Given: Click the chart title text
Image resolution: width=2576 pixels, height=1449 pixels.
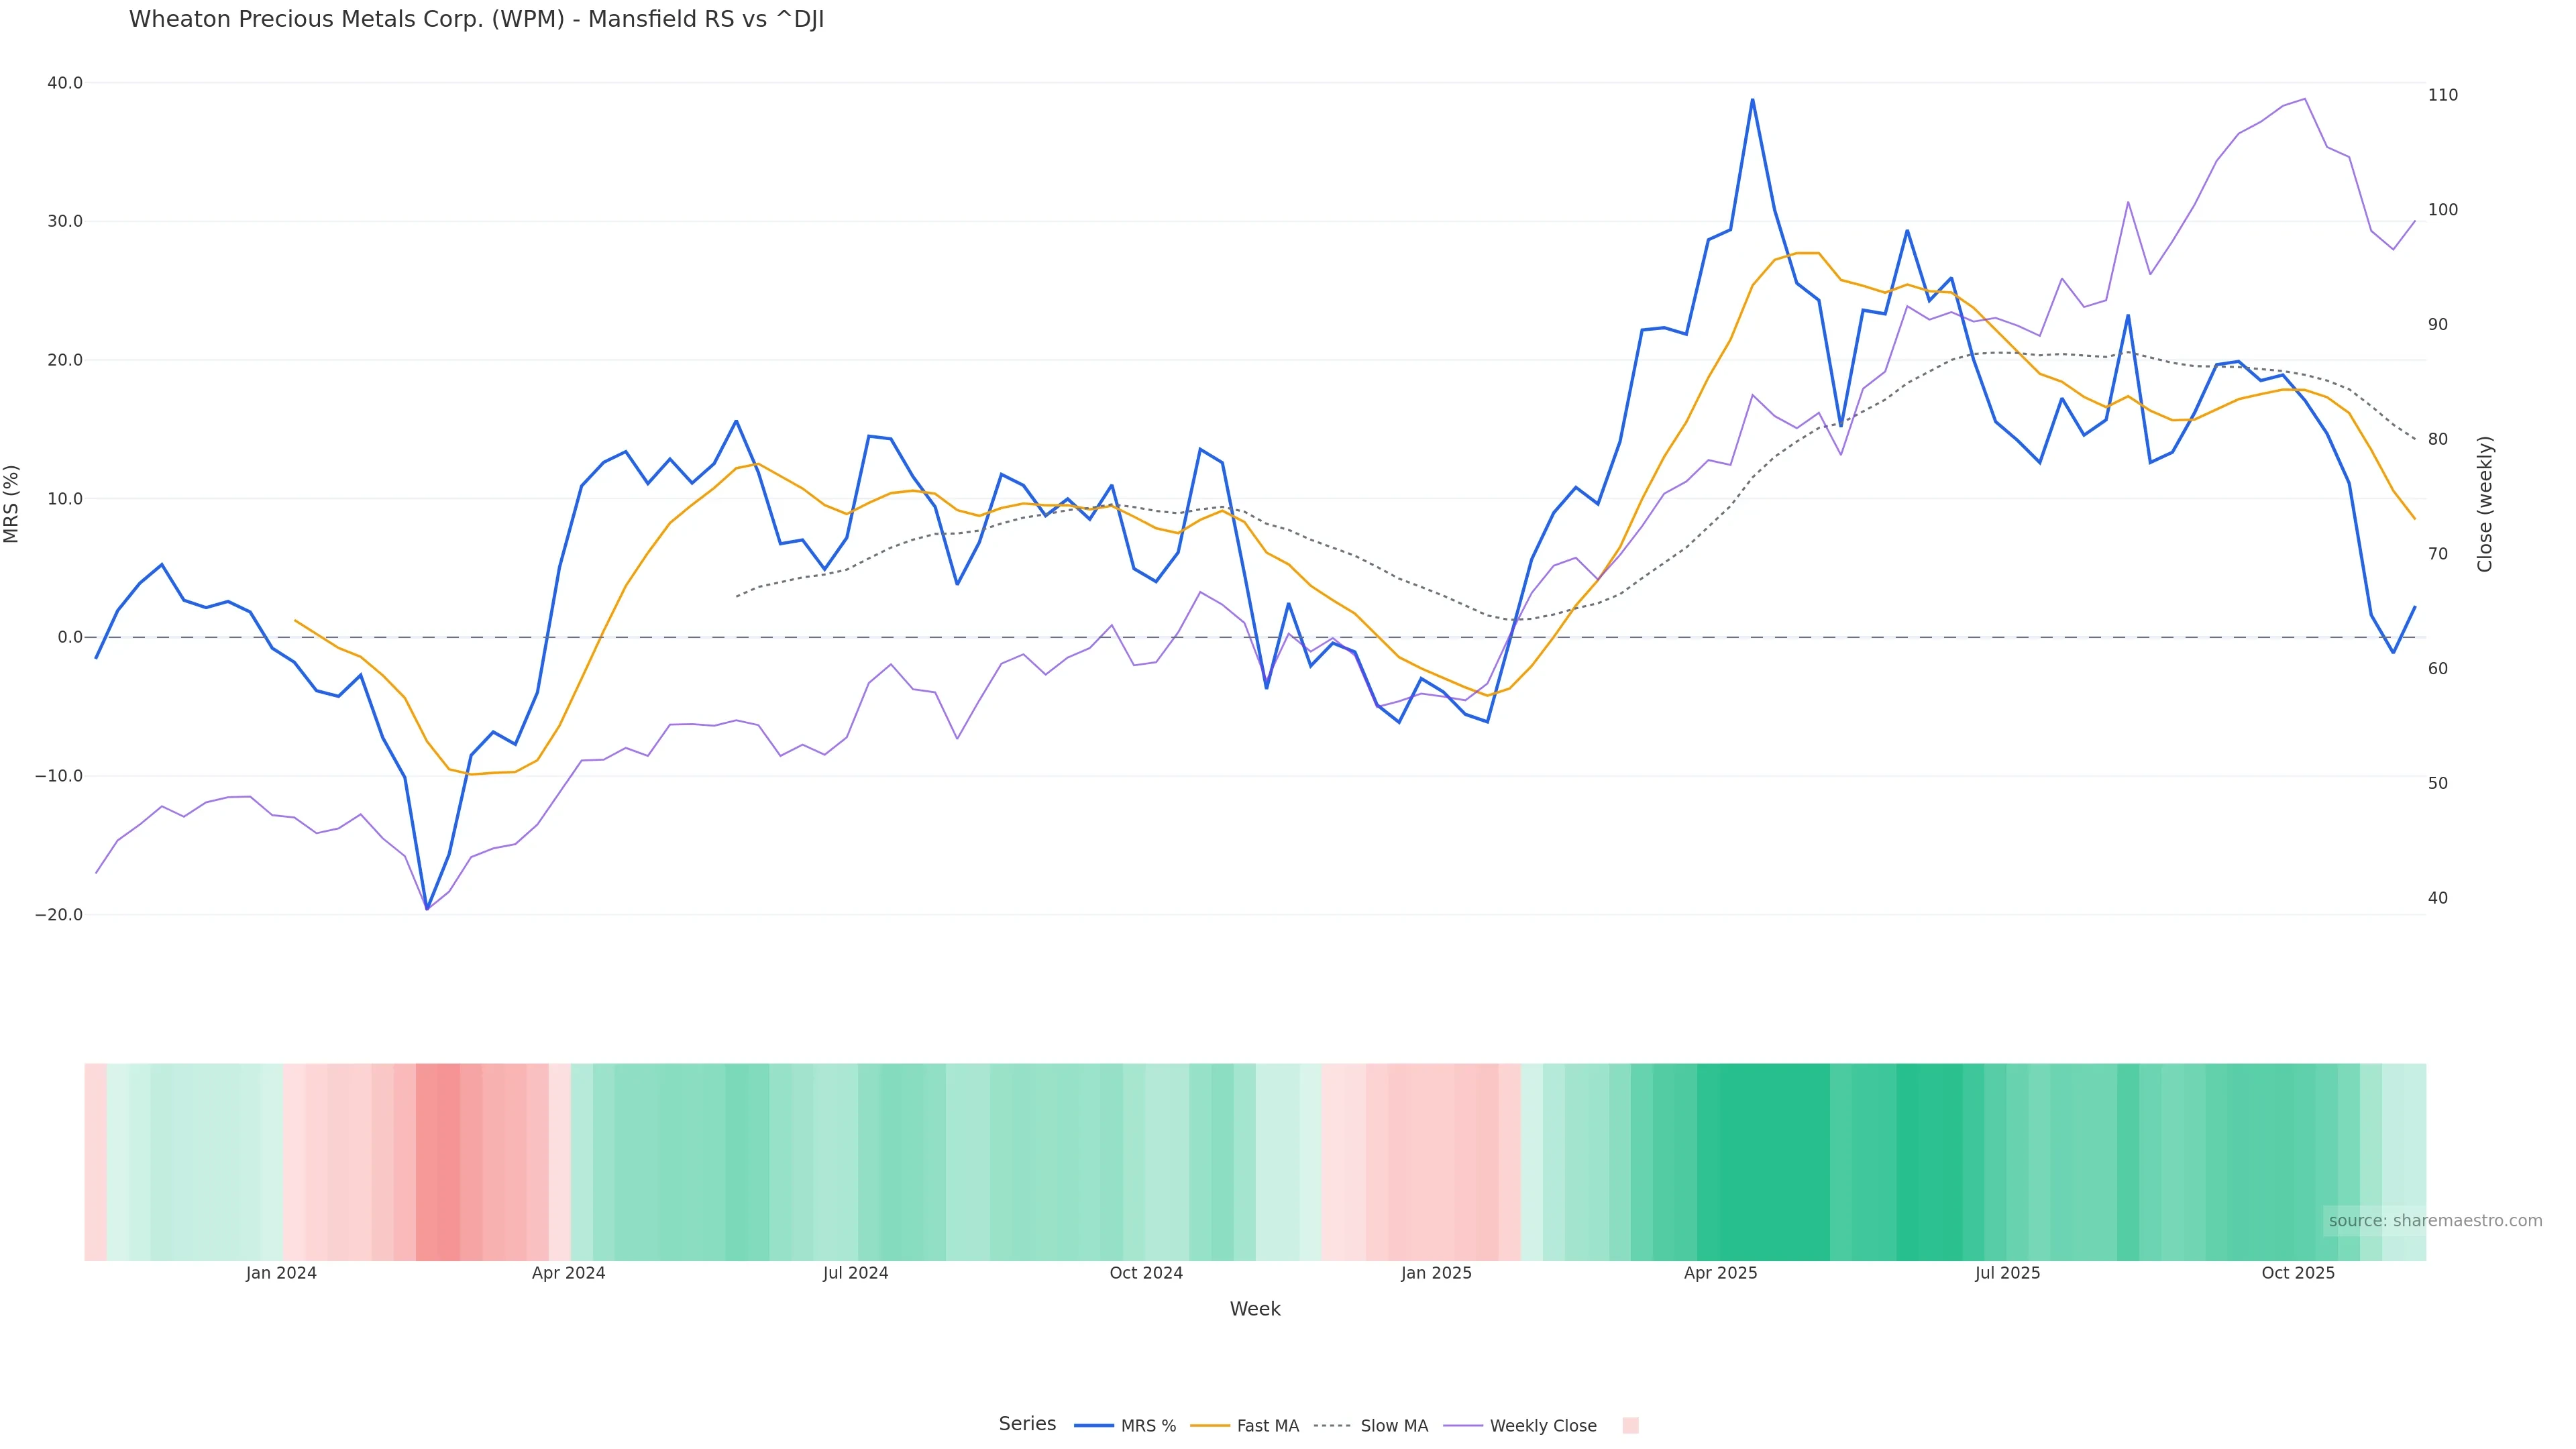Looking at the screenshot, I should (x=476, y=20).
